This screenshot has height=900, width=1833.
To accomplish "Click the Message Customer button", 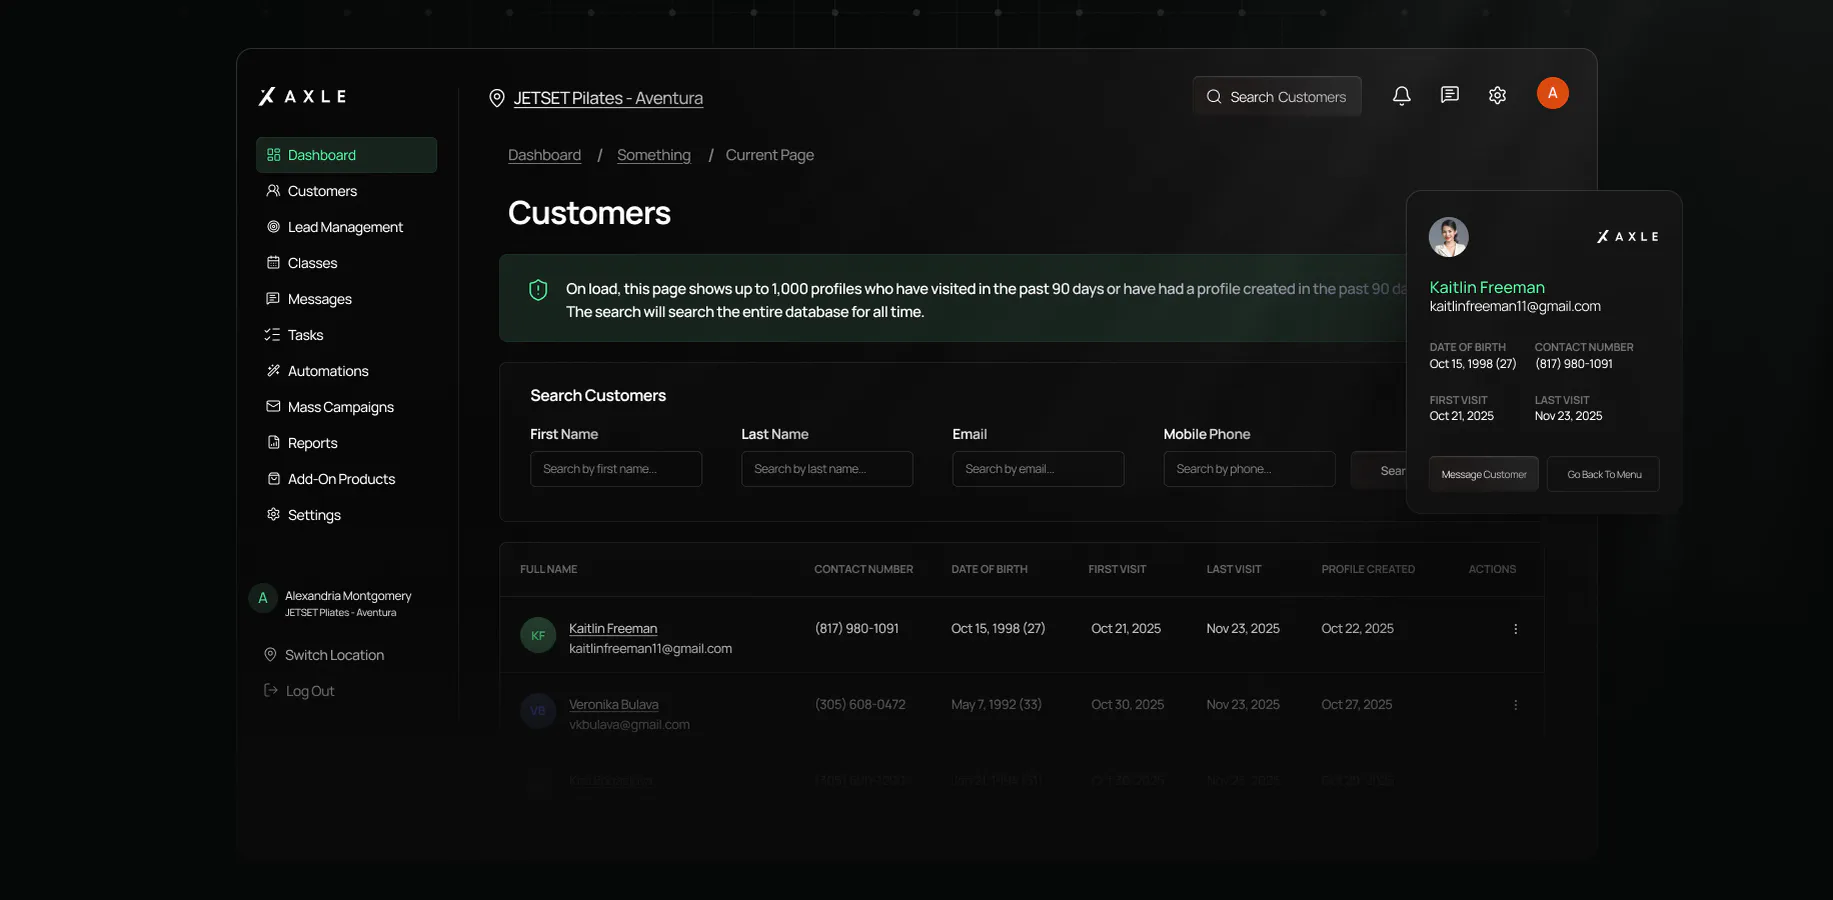I will click(x=1484, y=474).
